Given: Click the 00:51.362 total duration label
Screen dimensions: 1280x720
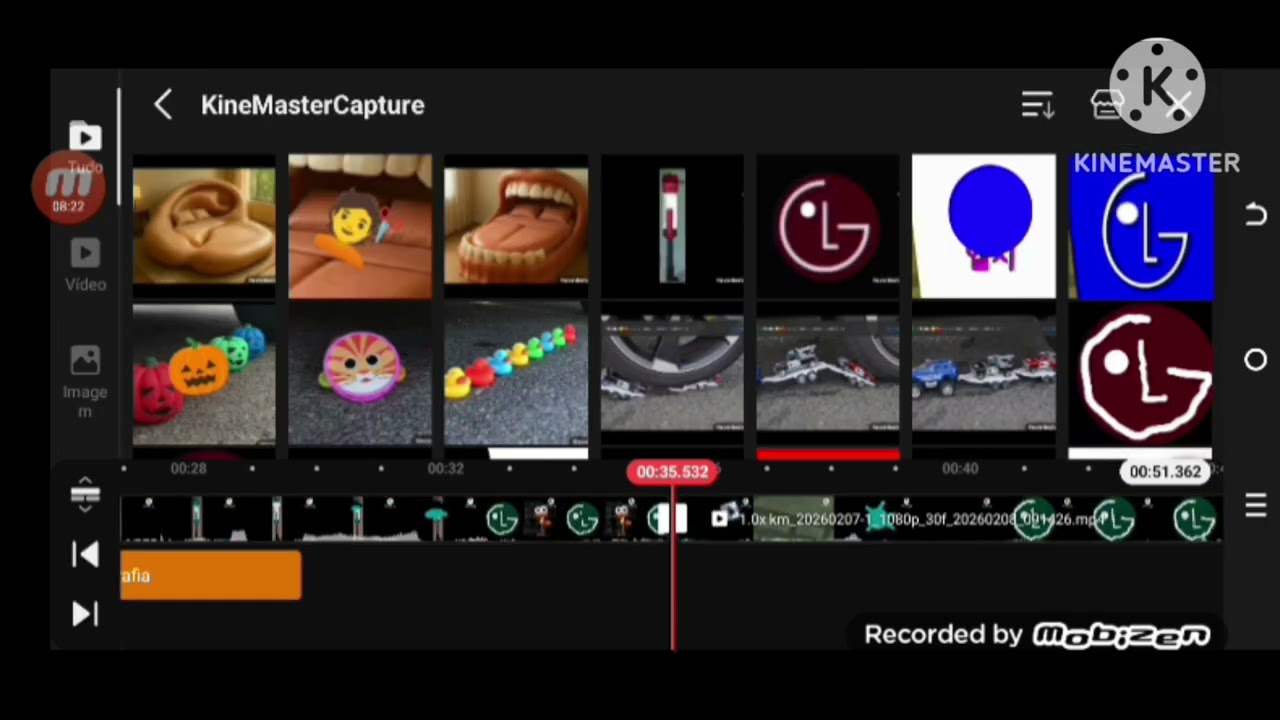Looking at the screenshot, I should tap(1165, 471).
